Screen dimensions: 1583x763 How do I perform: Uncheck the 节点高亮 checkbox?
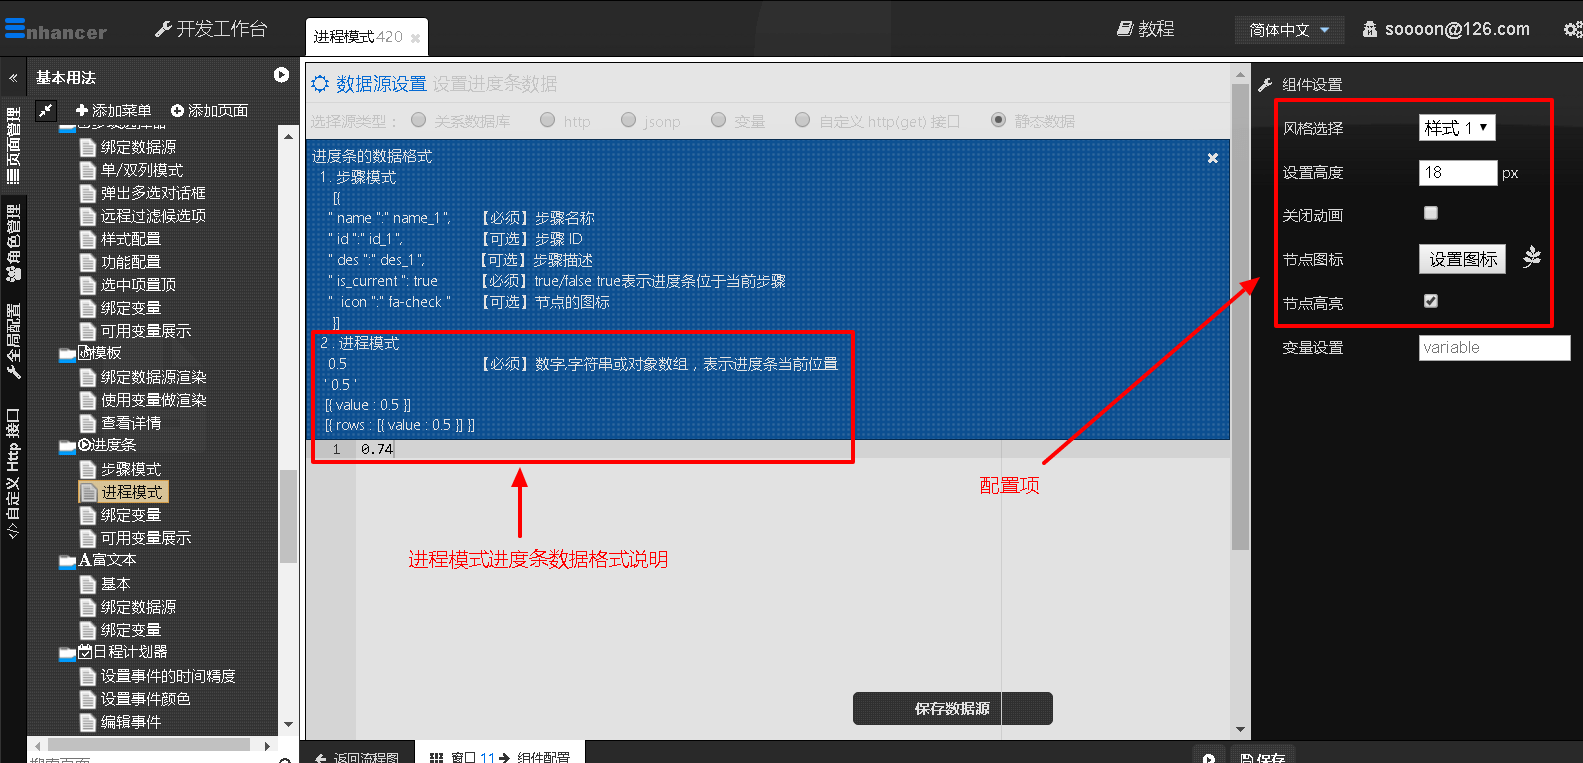click(1430, 301)
